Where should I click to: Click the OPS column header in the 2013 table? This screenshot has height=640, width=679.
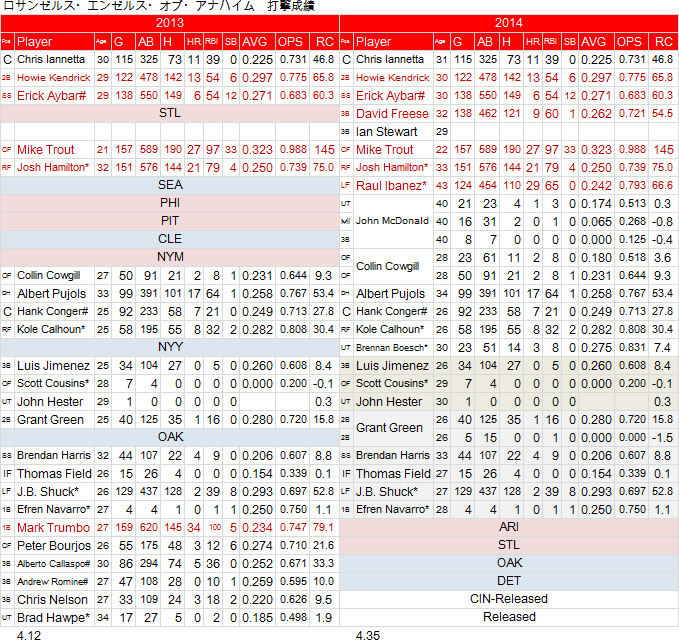point(290,42)
